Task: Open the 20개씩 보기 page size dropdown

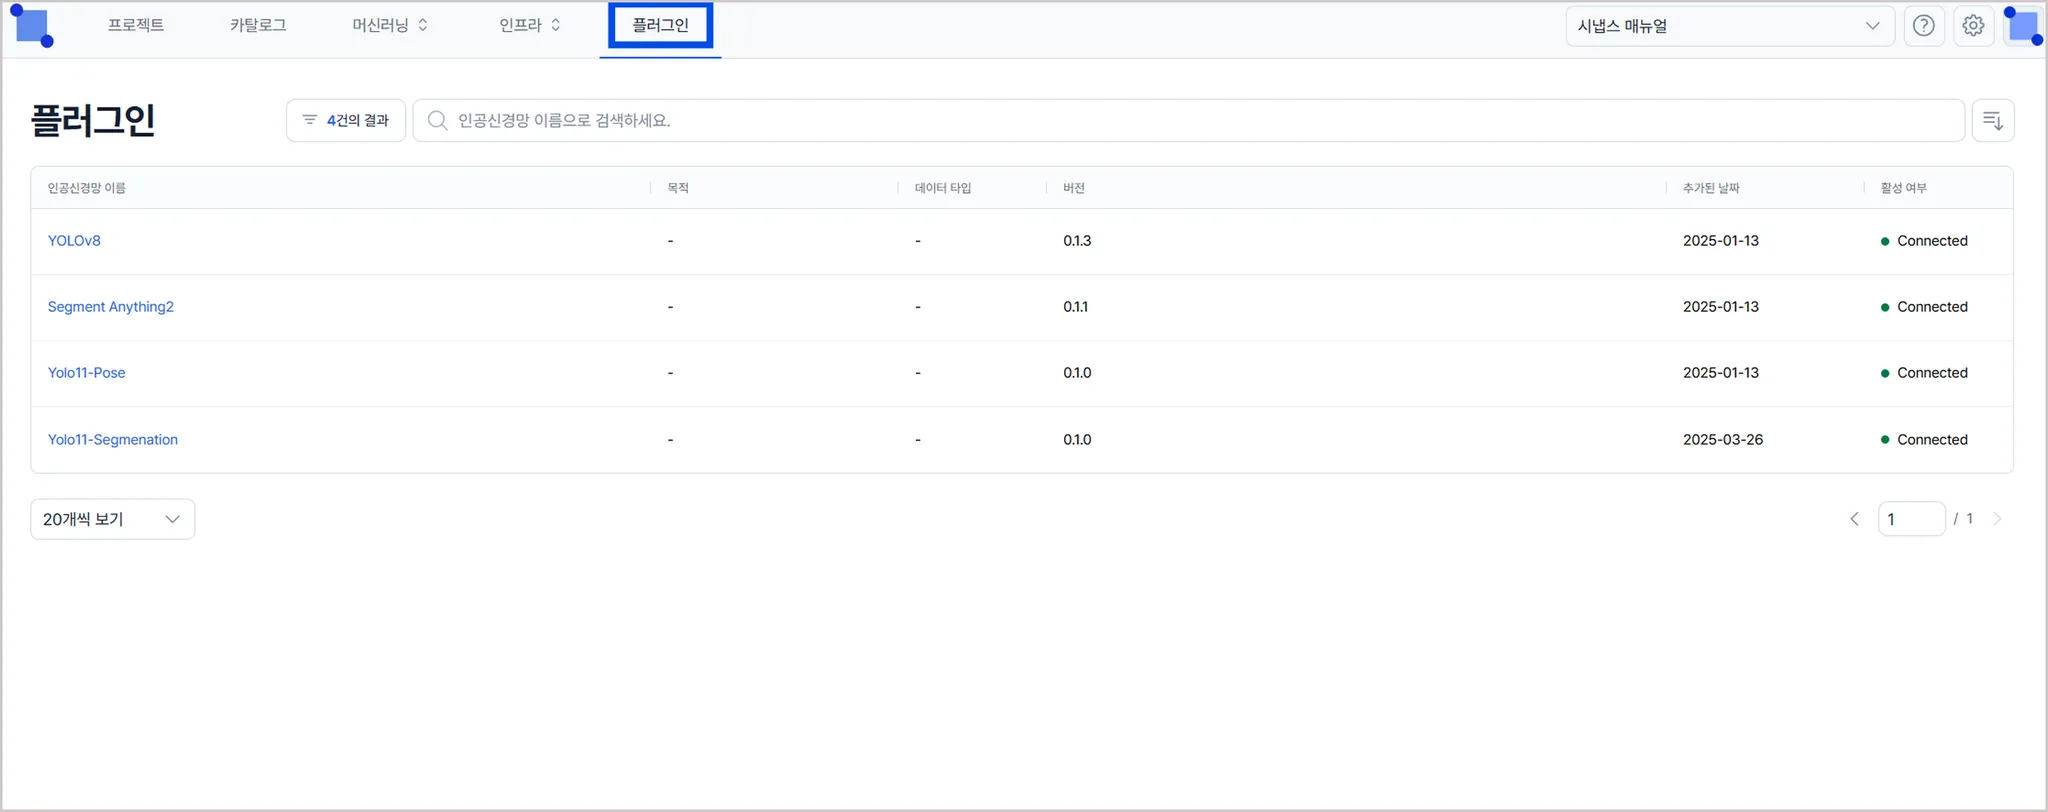Action: click(x=113, y=519)
